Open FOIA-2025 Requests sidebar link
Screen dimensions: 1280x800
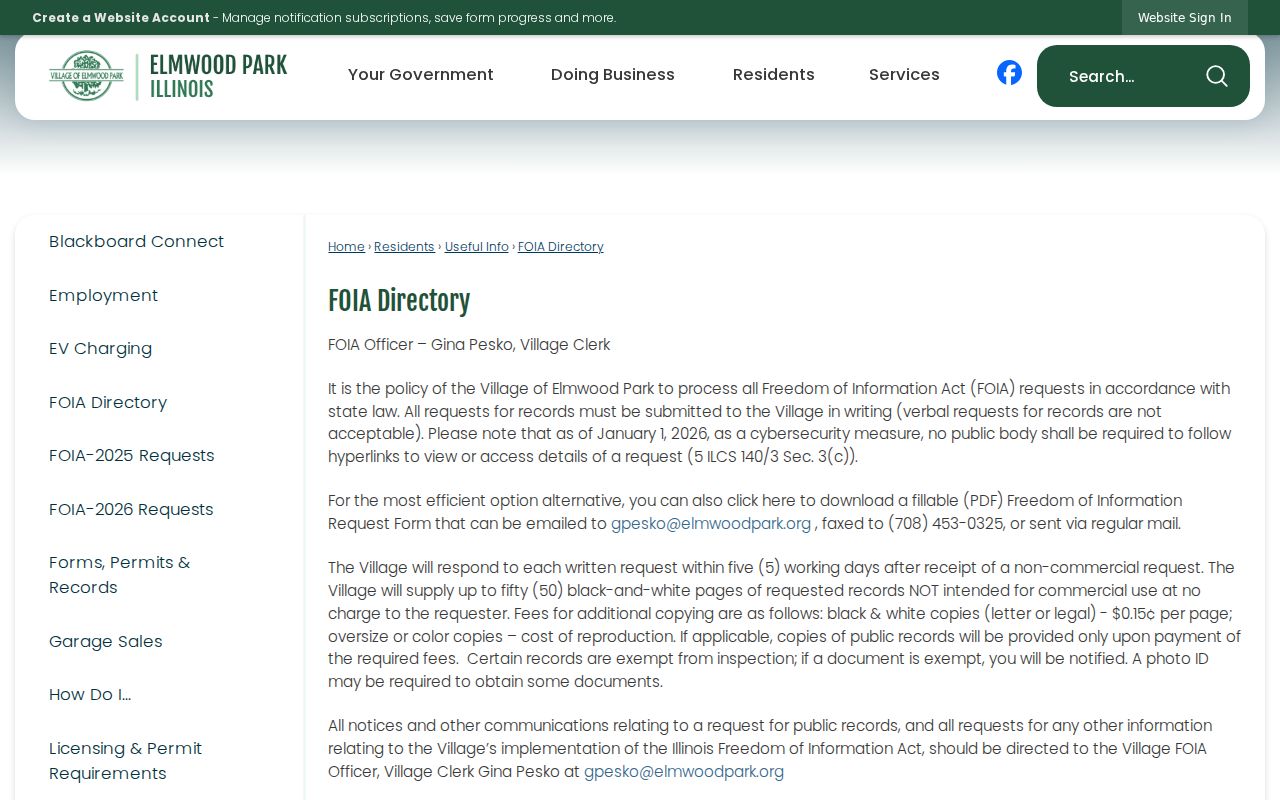tap(132, 456)
